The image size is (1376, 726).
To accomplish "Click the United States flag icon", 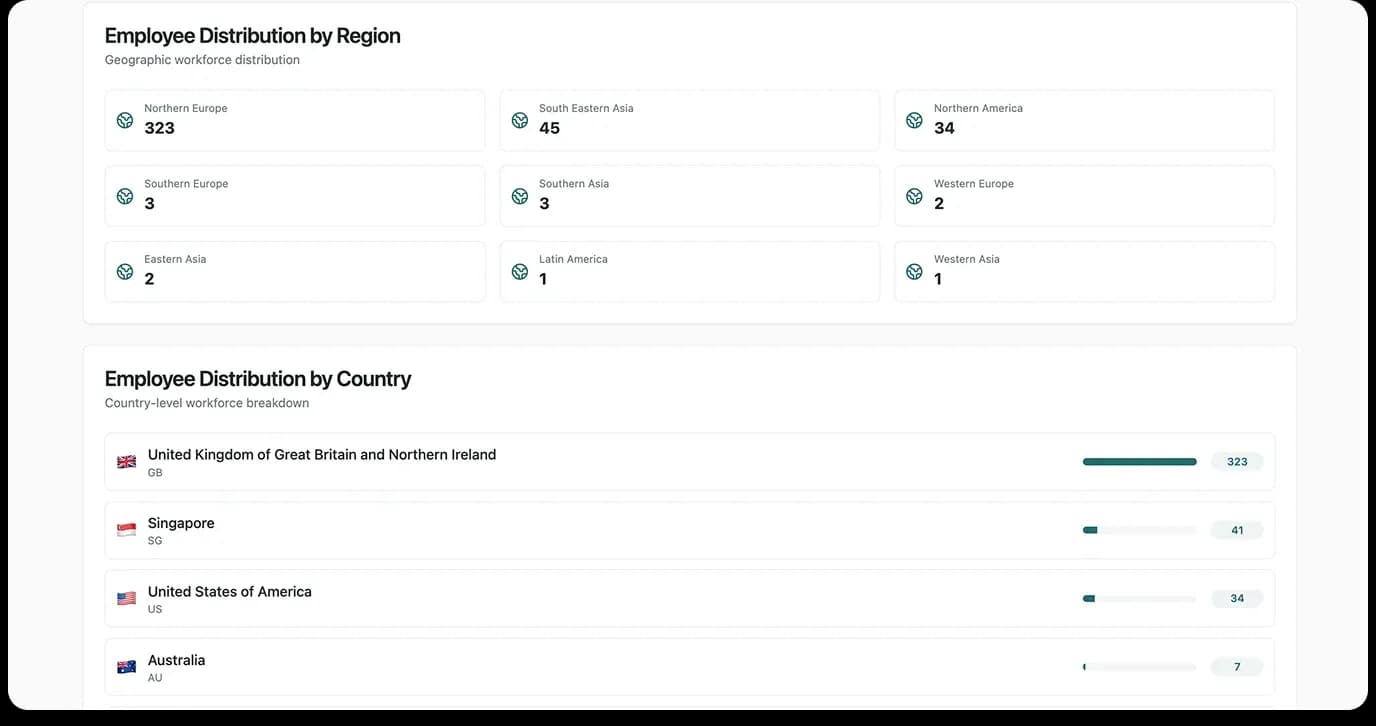I will pos(127,599).
